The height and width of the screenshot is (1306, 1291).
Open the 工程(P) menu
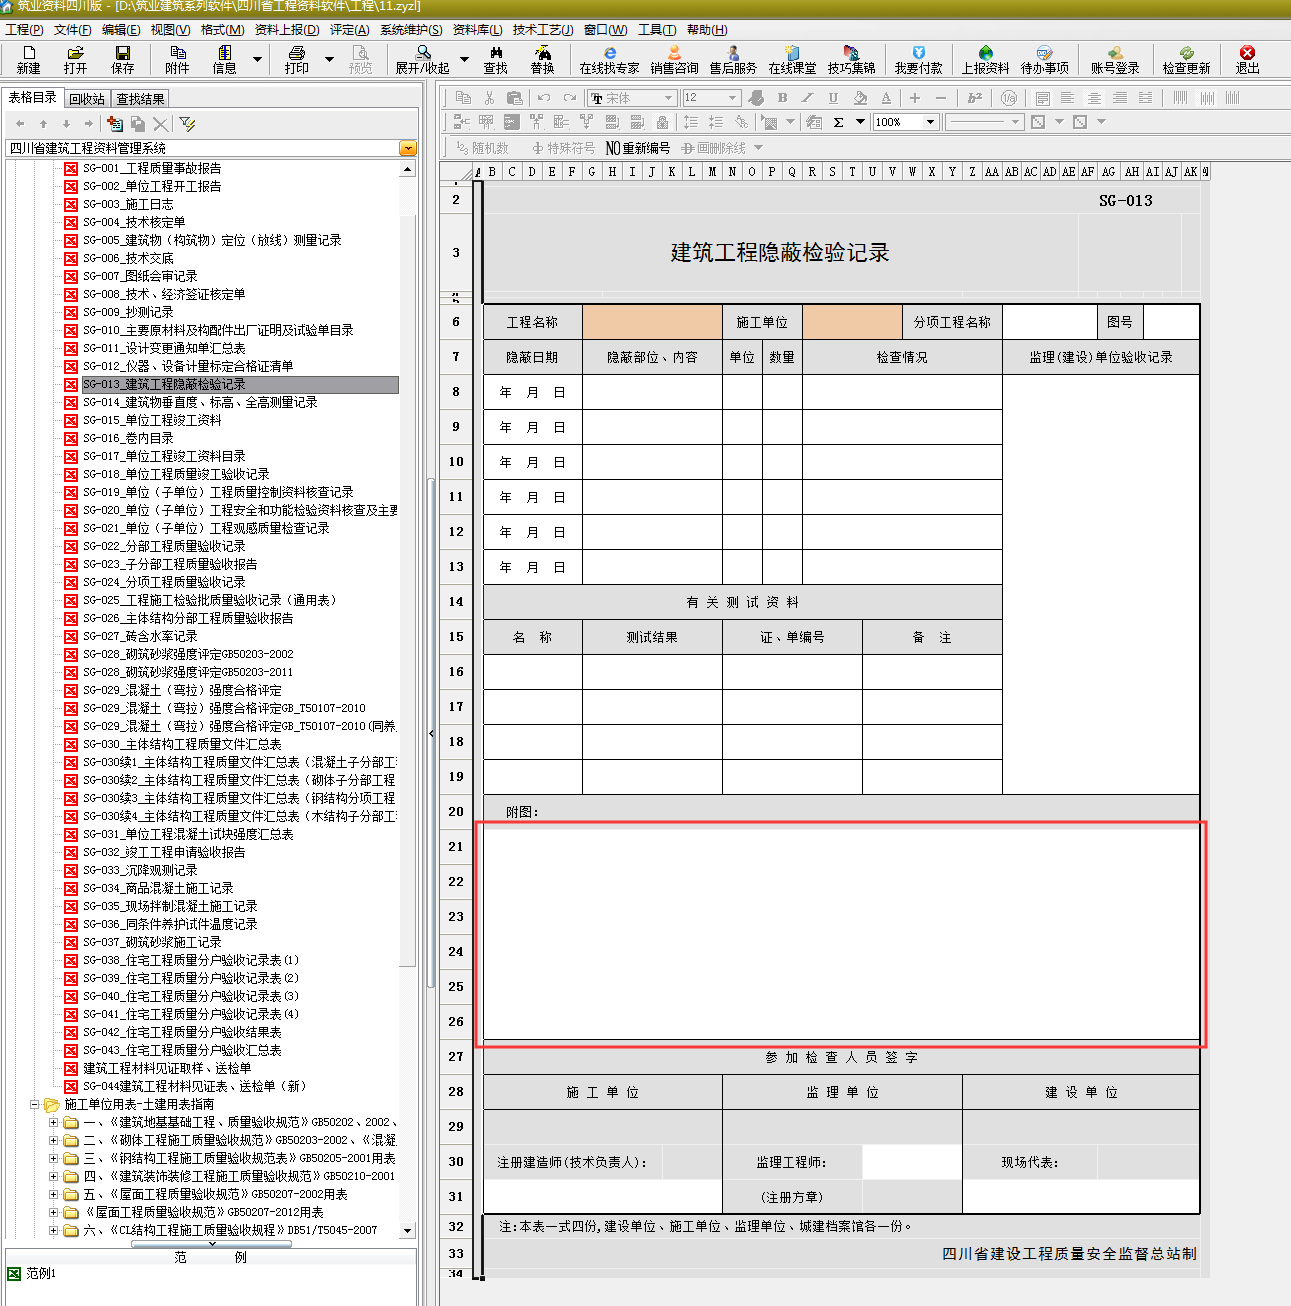pos(24,30)
